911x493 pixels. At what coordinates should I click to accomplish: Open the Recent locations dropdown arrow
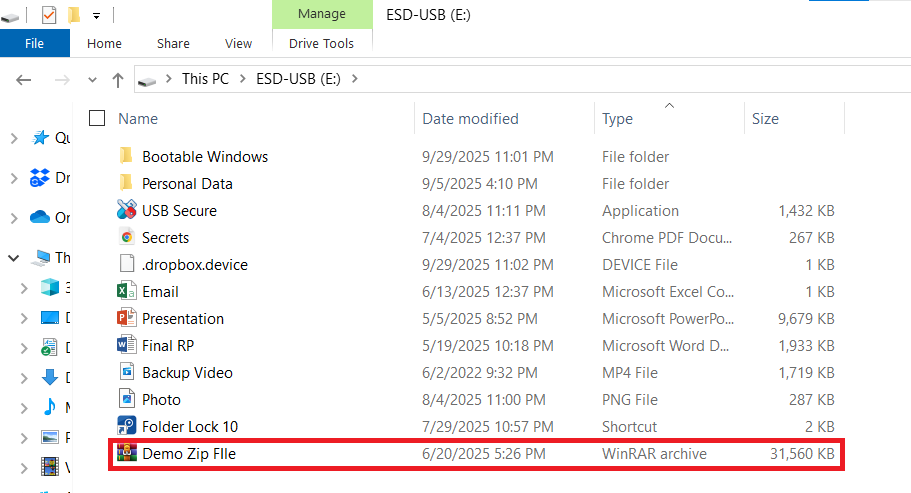(x=92, y=80)
